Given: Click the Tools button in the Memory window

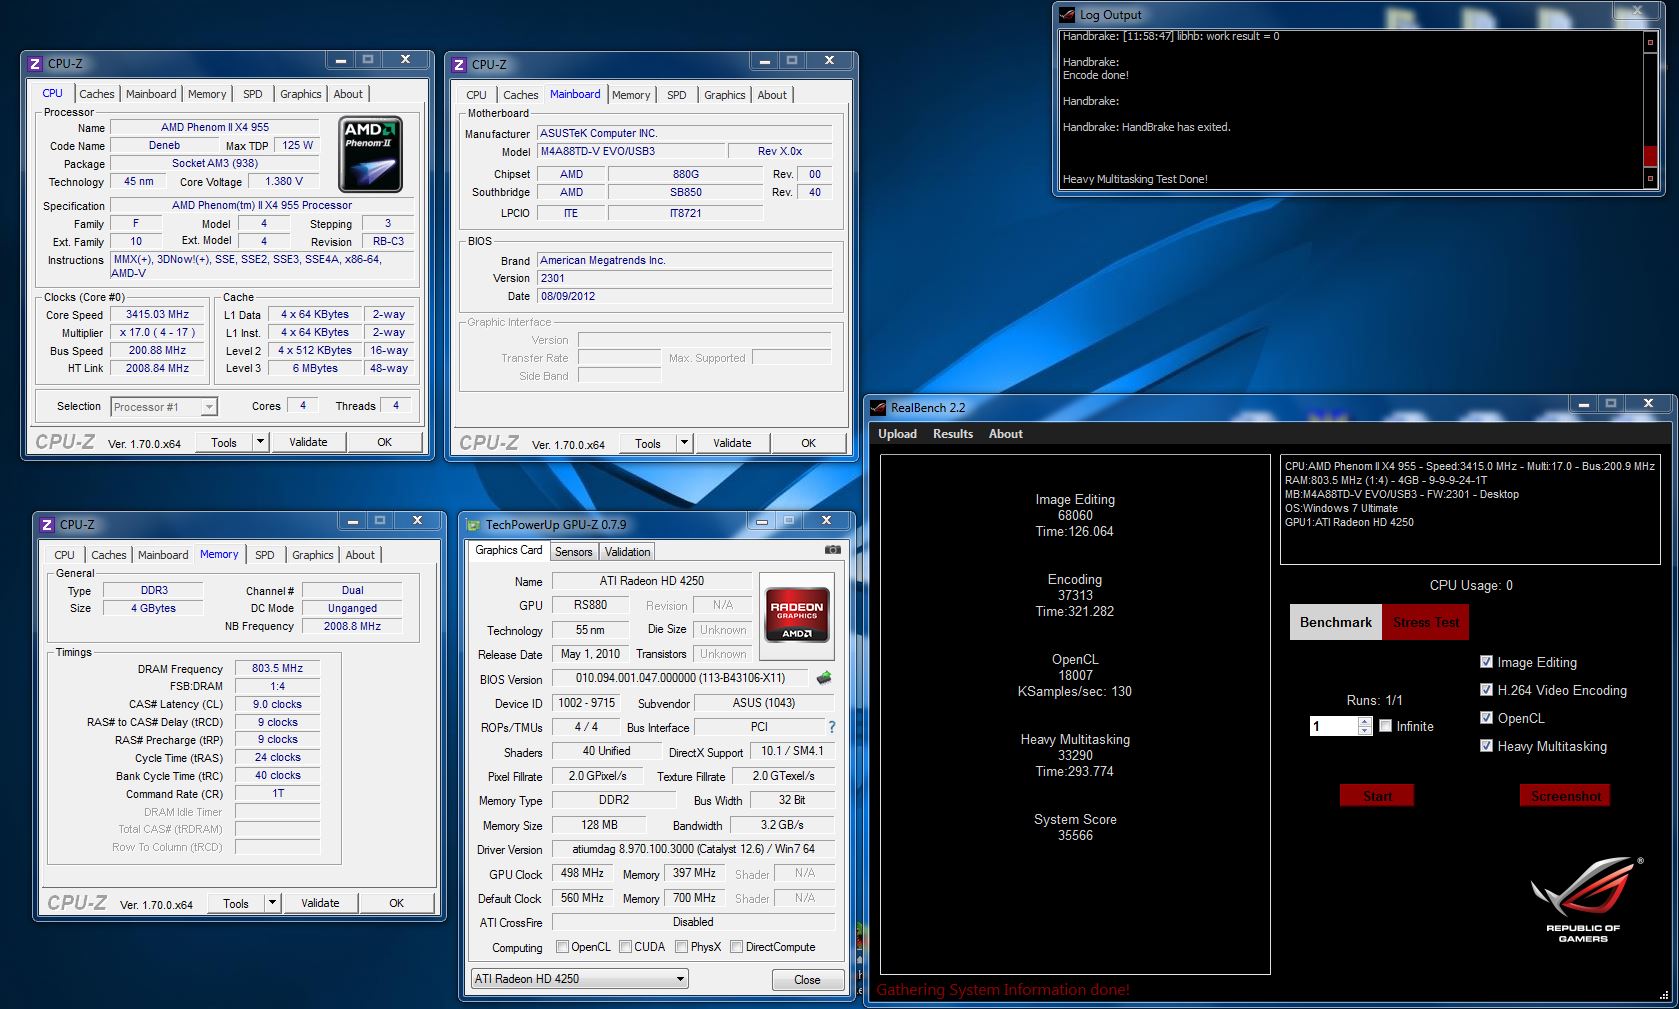Looking at the screenshot, I should [236, 903].
